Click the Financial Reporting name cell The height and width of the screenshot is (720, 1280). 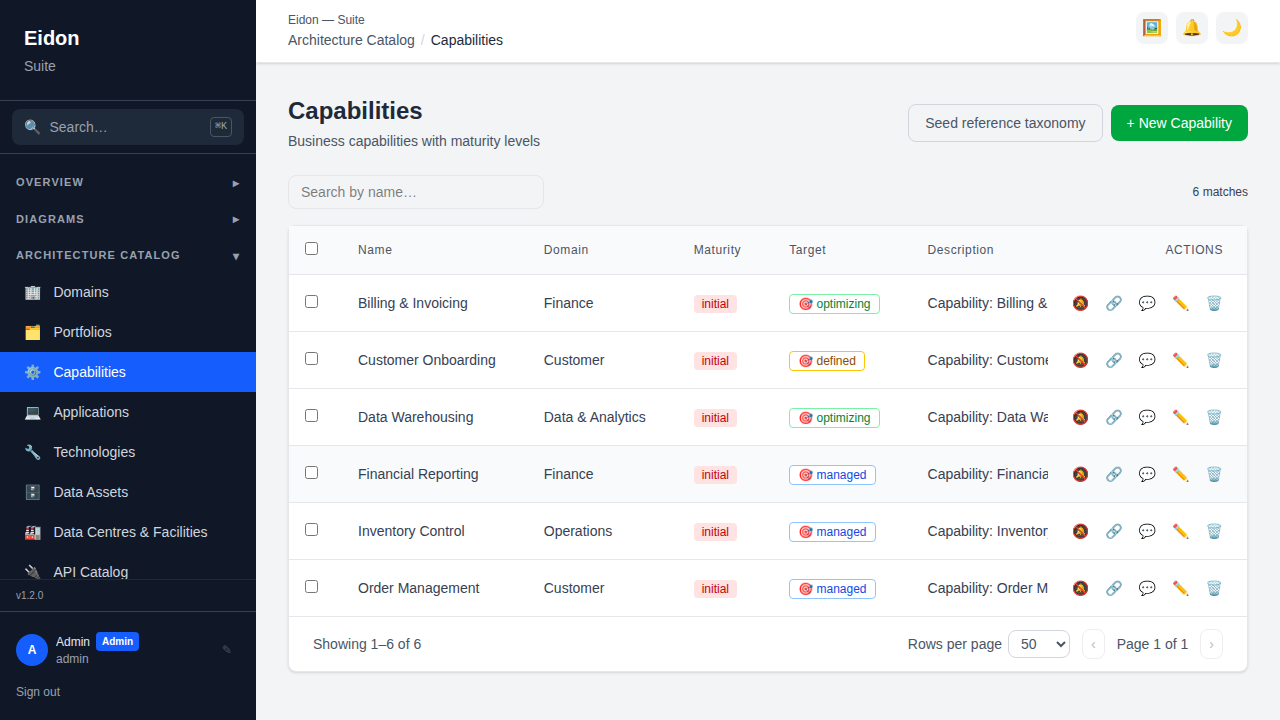pyautogui.click(x=418, y=474)
